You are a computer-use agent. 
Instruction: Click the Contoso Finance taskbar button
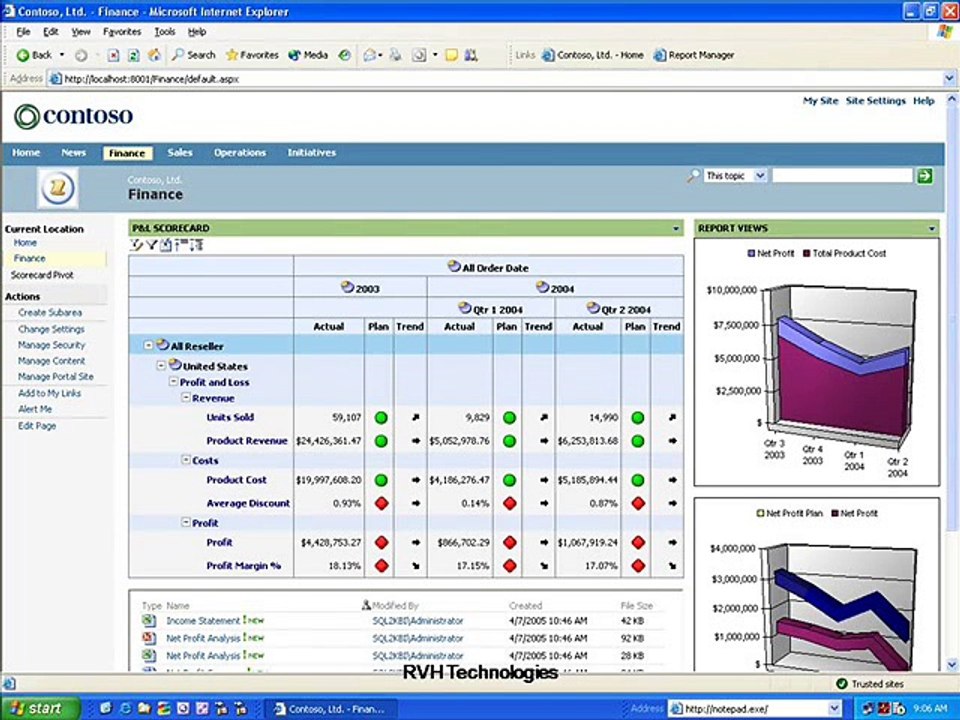pos(331,709)
